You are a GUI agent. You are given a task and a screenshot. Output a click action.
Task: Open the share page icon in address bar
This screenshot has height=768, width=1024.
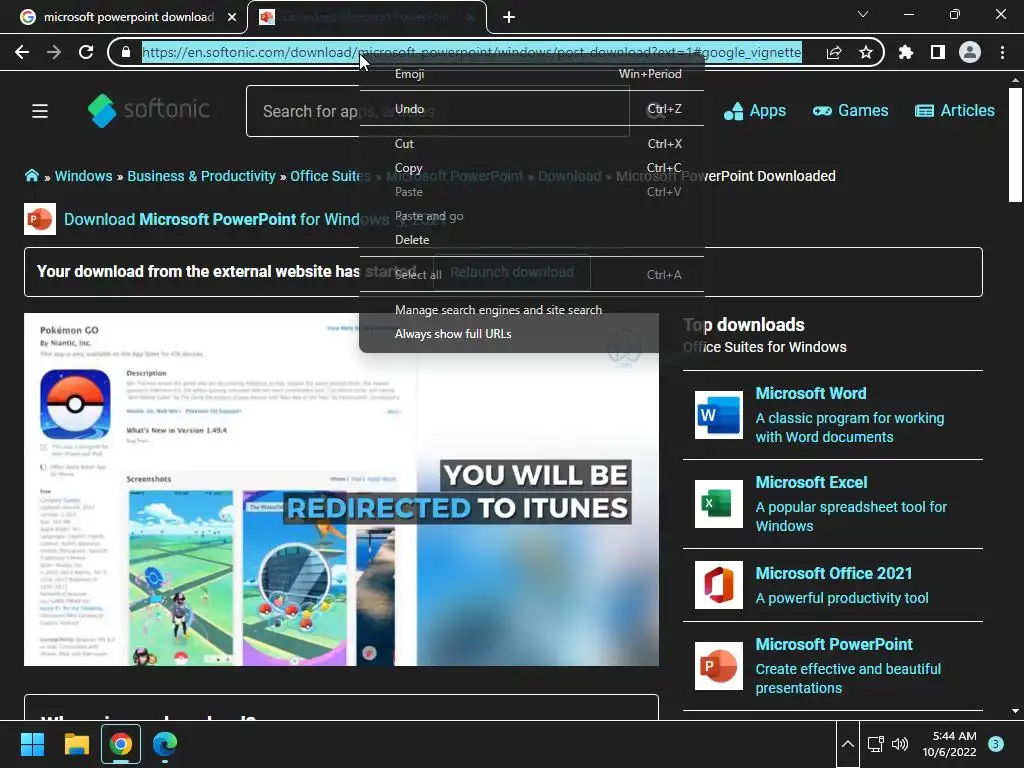coord(834,52)
